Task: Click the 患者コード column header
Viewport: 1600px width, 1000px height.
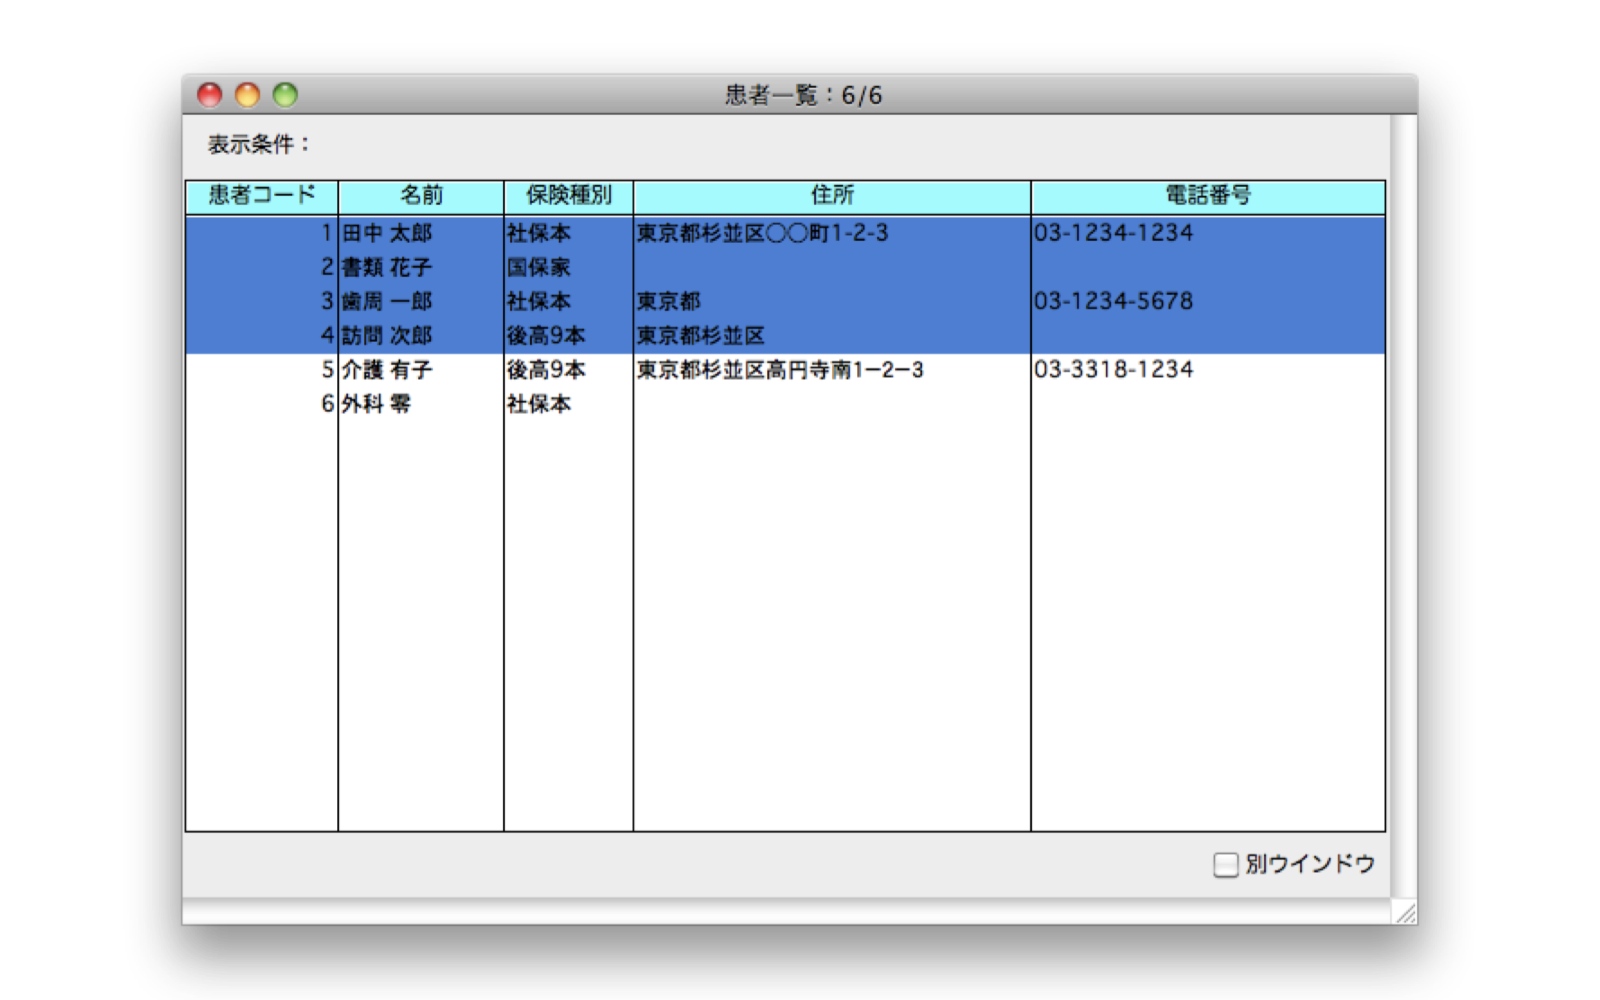Action: (261, 196)
